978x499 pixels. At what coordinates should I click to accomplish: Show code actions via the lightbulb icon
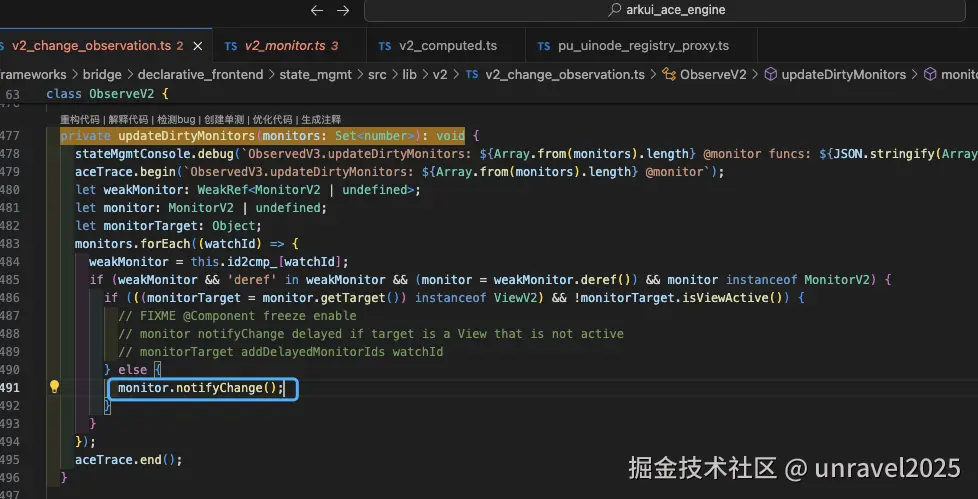tap(54, 387)
